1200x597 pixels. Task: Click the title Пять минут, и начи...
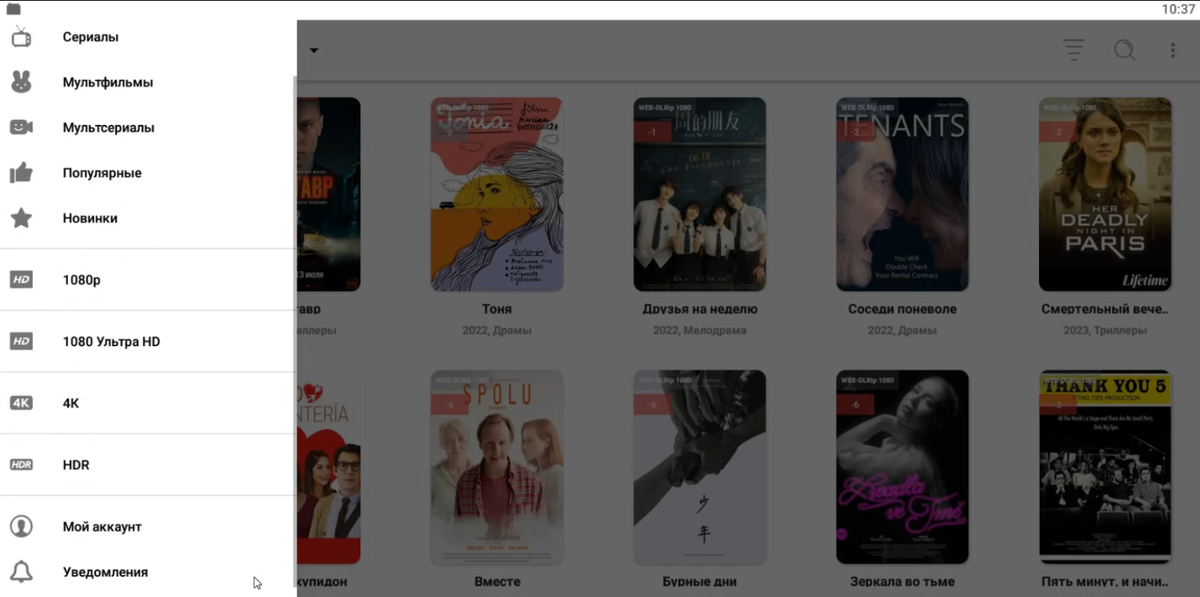pyautogui.click(x=1105, y=582)
